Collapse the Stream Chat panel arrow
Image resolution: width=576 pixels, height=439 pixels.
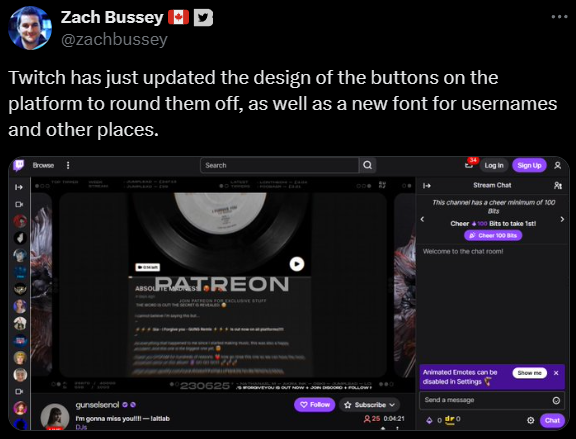click(x=426, y=186)
